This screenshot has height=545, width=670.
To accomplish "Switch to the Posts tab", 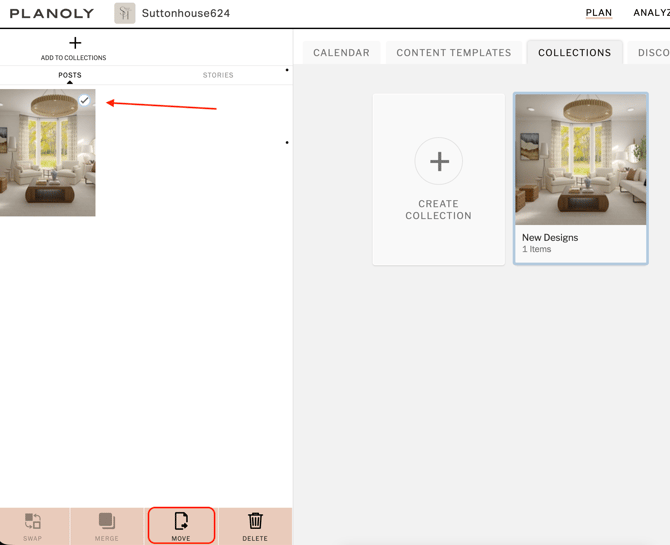I will (x=70, y=75).
